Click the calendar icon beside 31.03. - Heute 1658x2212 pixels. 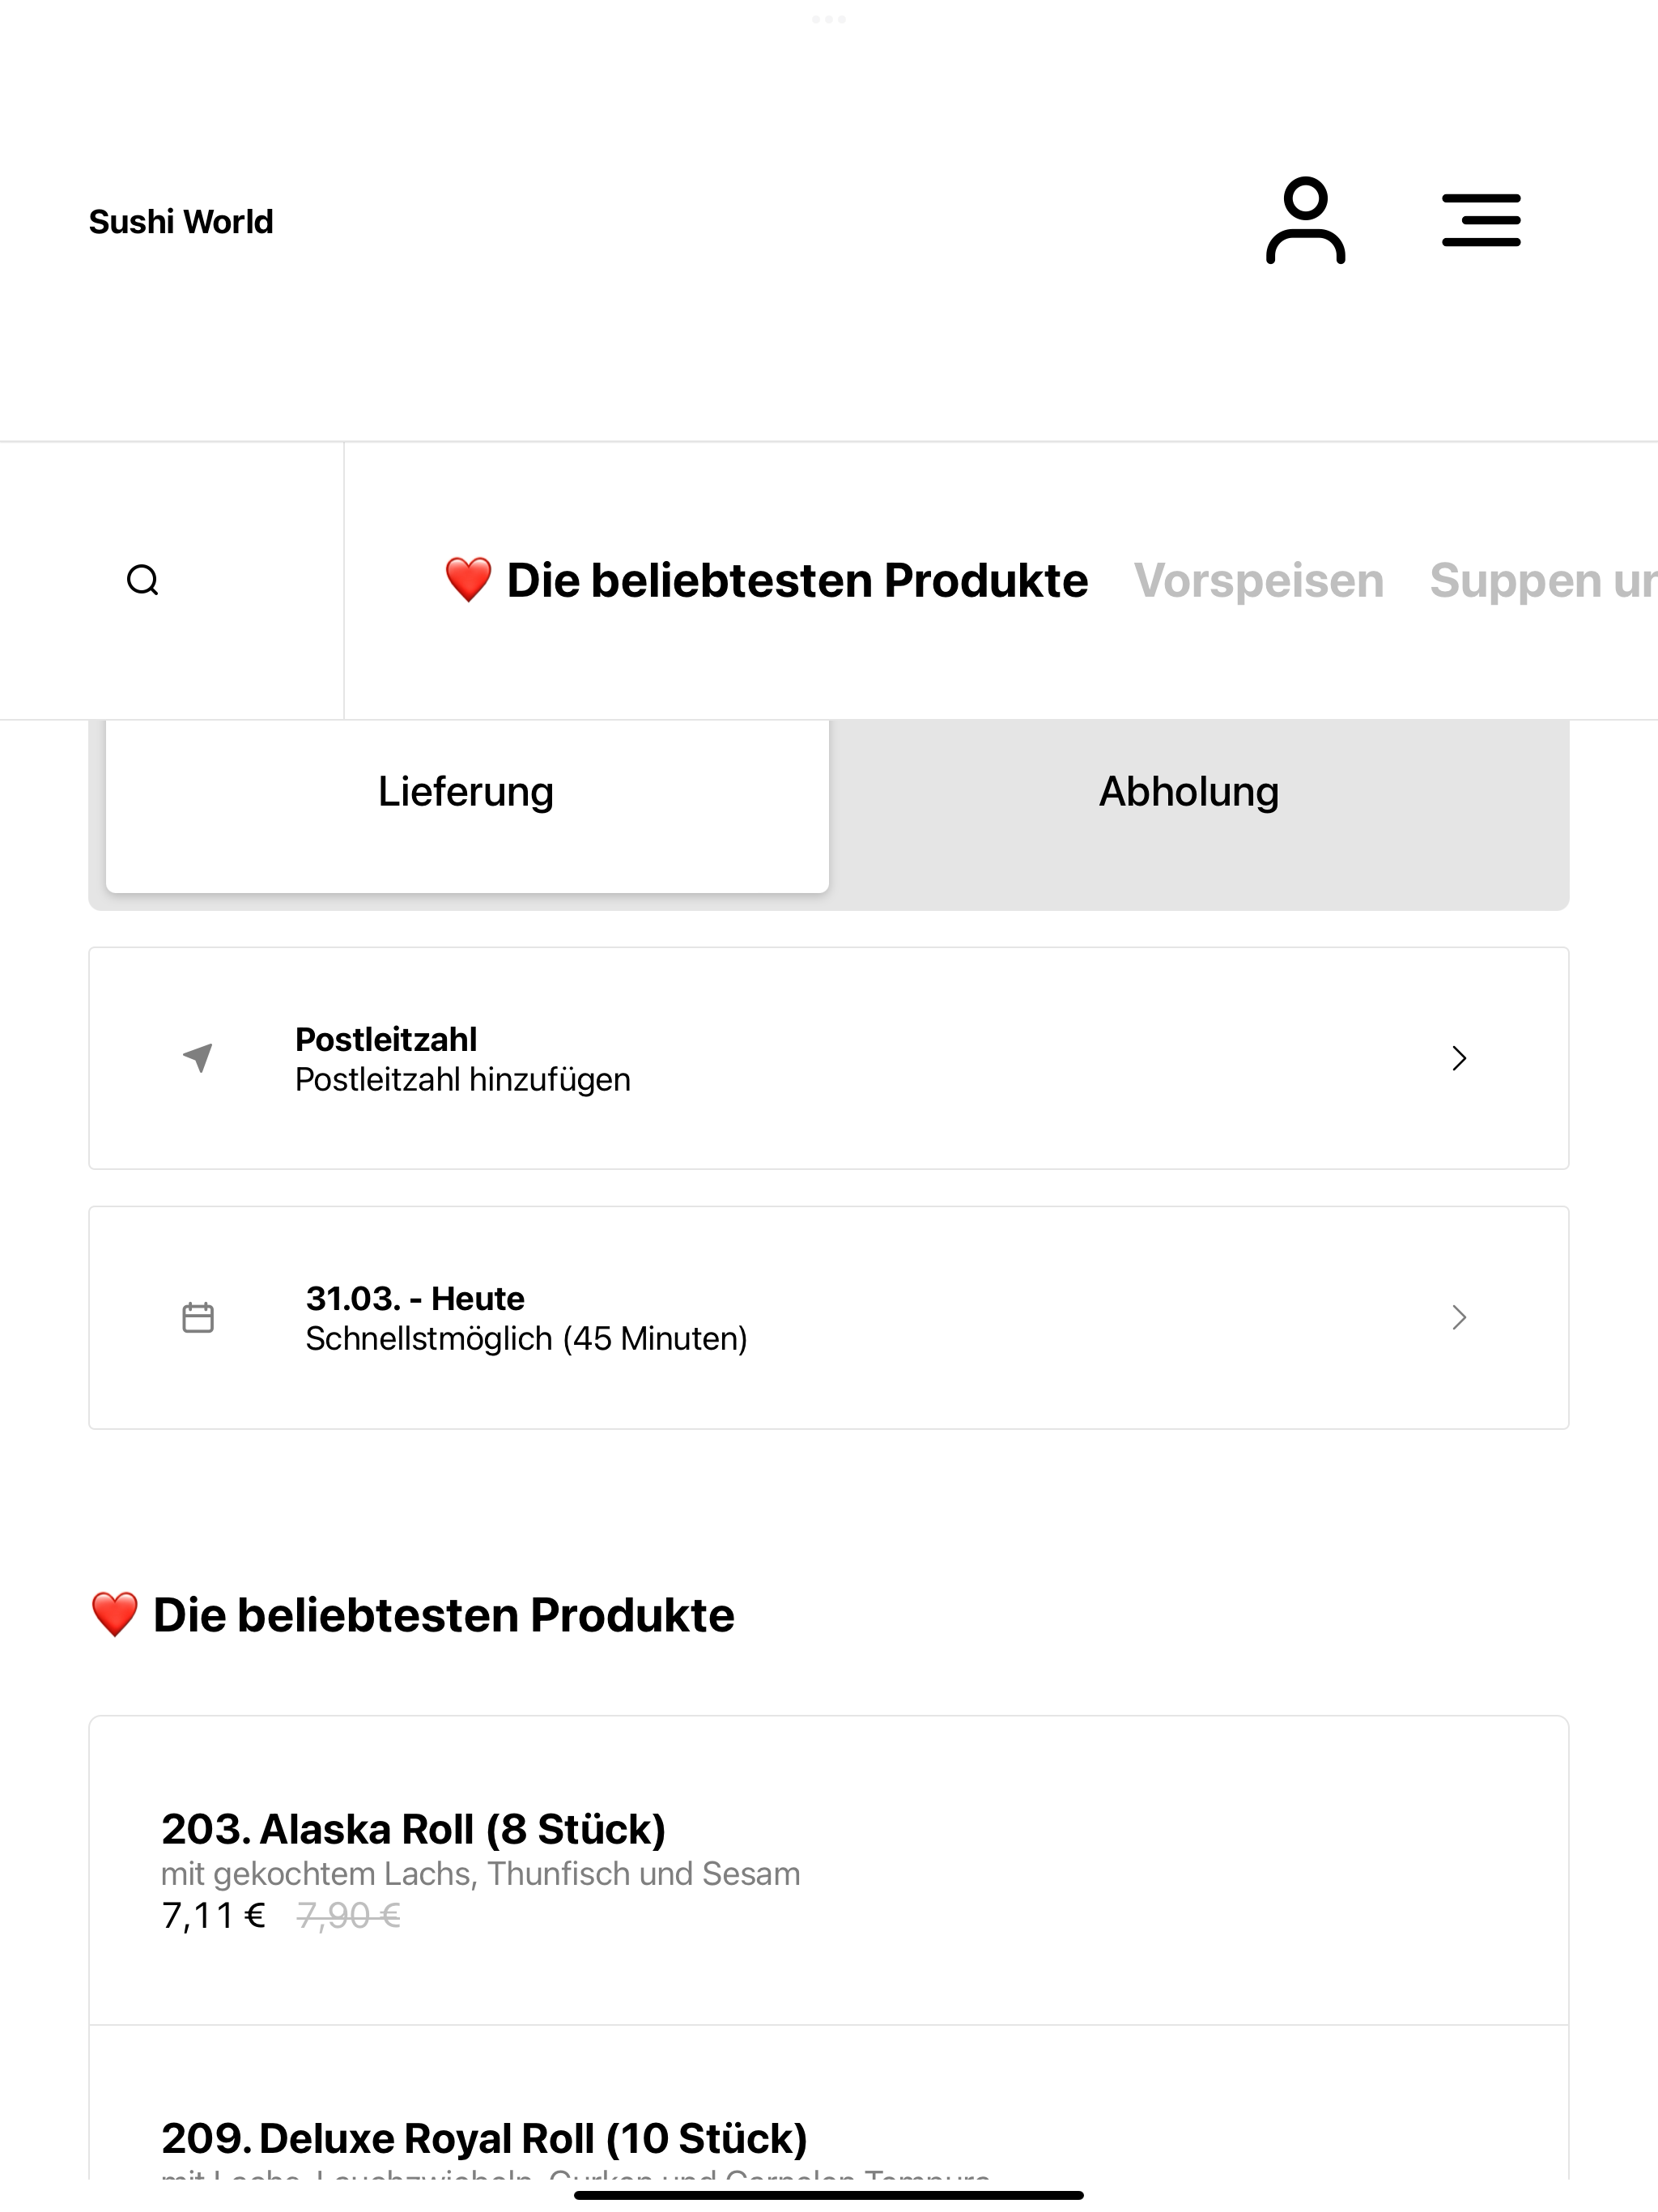(x=198, y=1317)
